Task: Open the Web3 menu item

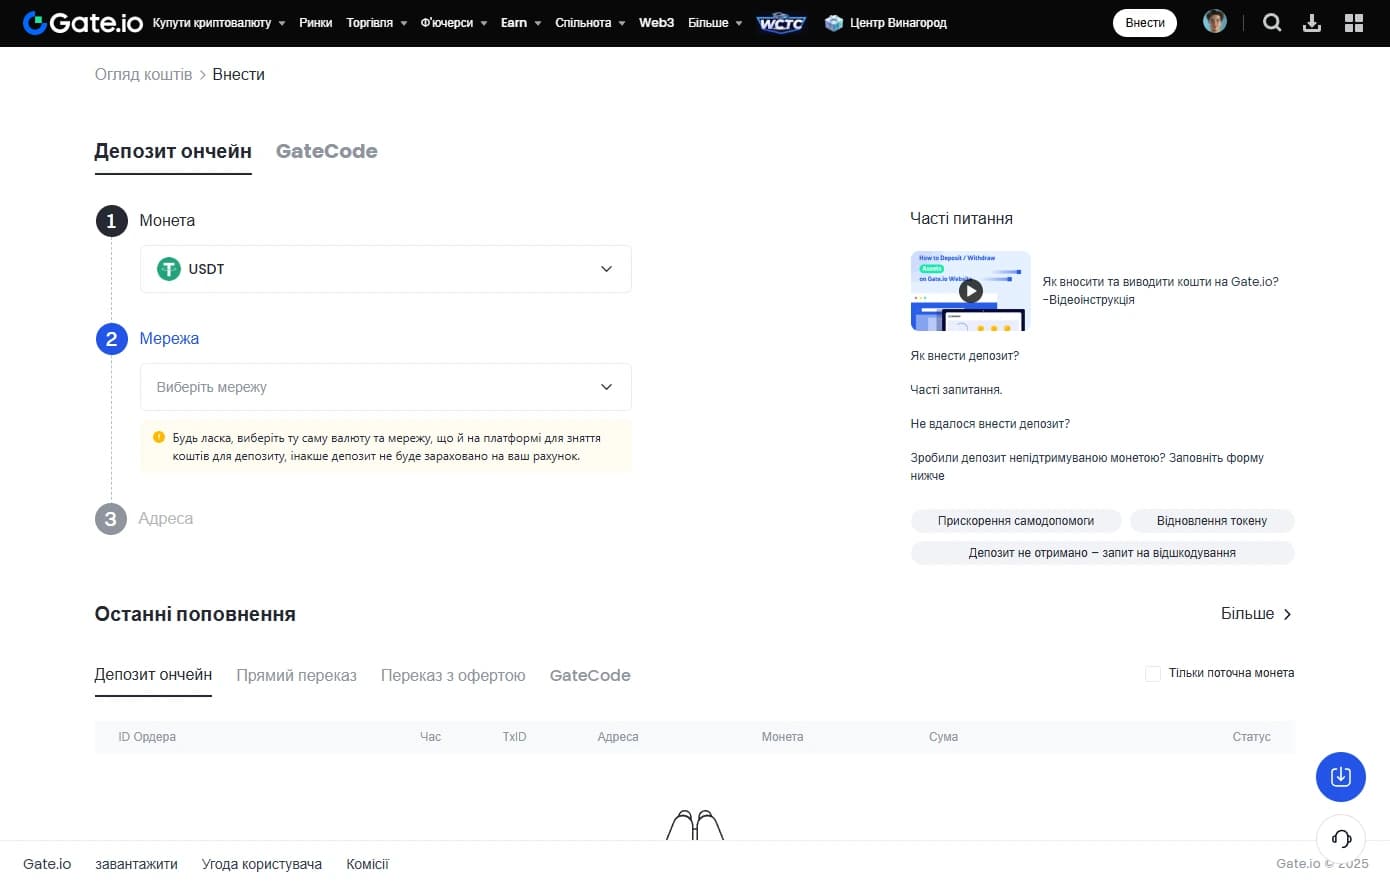Action: click(x=656, y=22)
